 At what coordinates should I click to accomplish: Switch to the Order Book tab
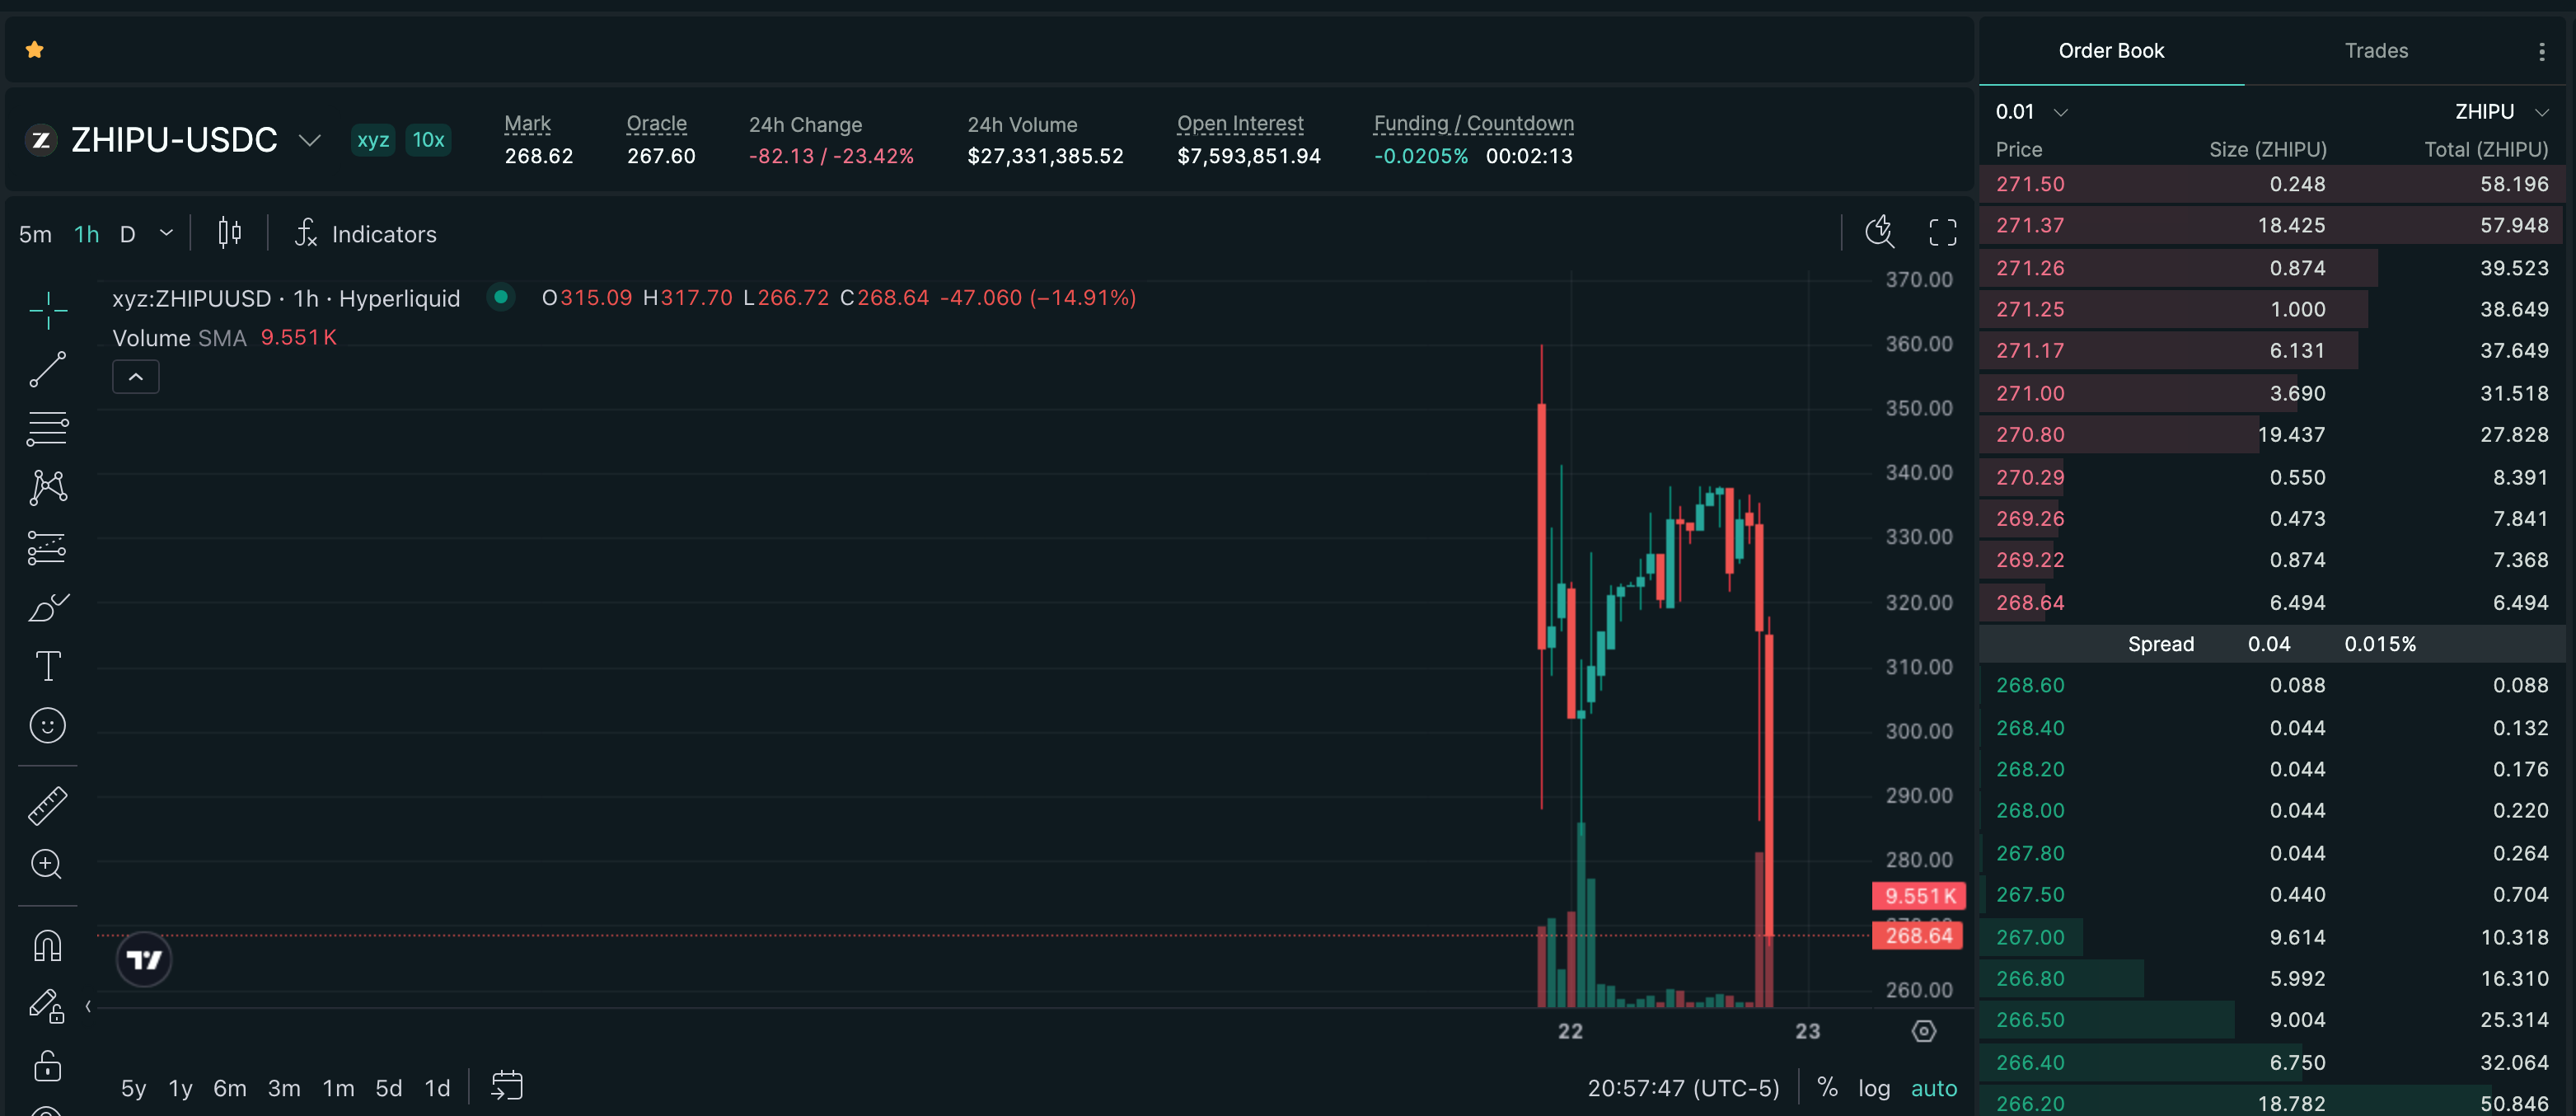[2111, 51]
